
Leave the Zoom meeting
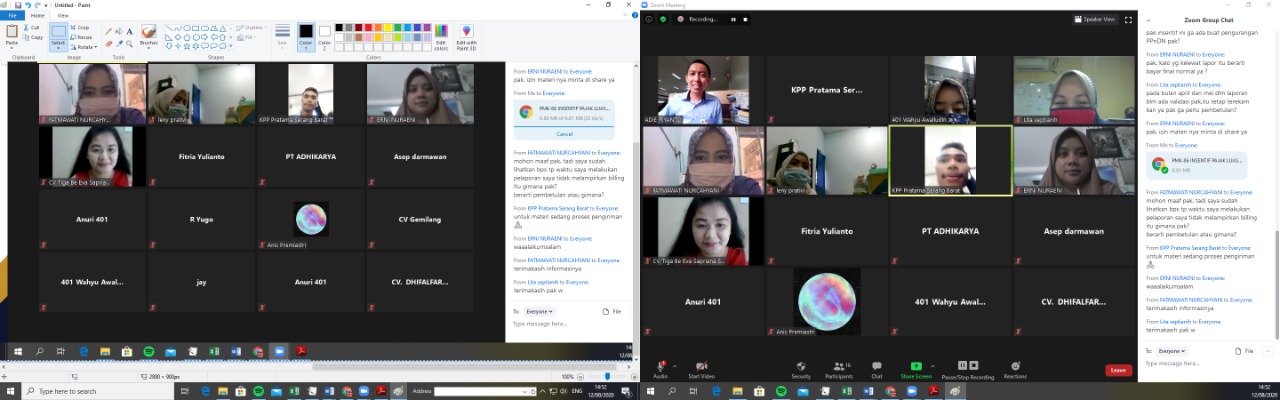(1119, 370)
